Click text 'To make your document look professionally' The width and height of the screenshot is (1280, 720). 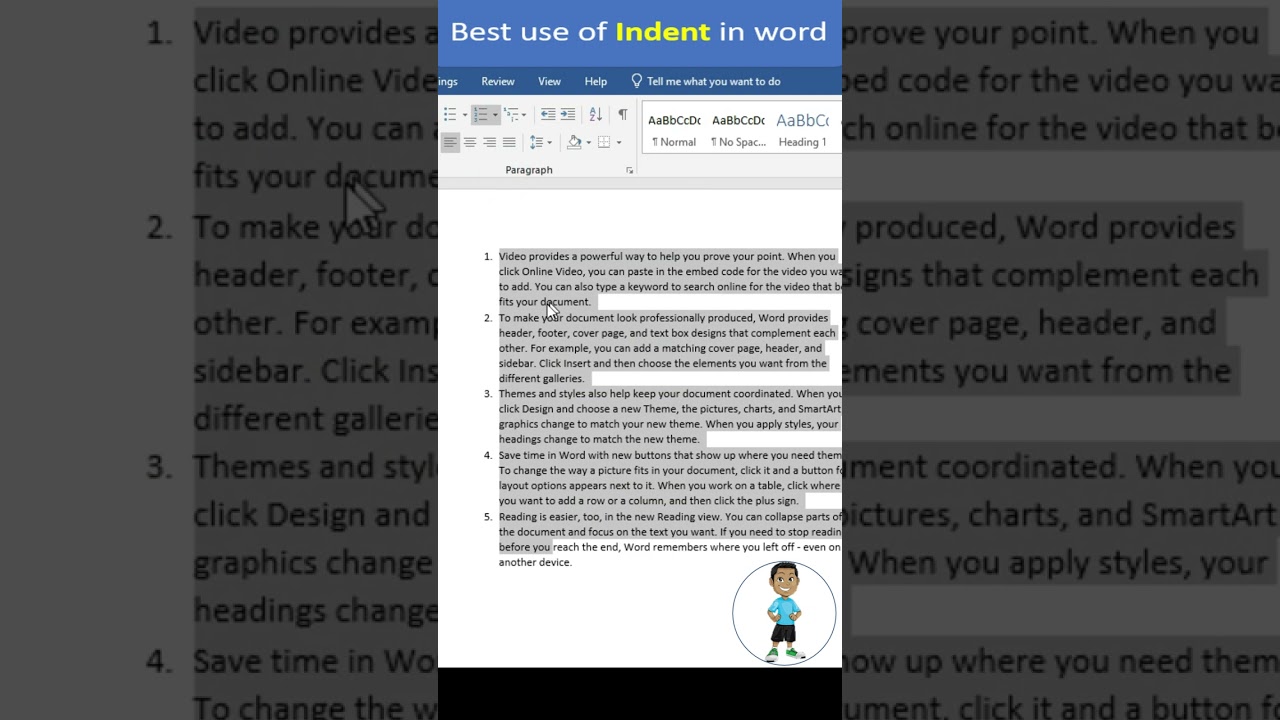(x=601, y=318)
